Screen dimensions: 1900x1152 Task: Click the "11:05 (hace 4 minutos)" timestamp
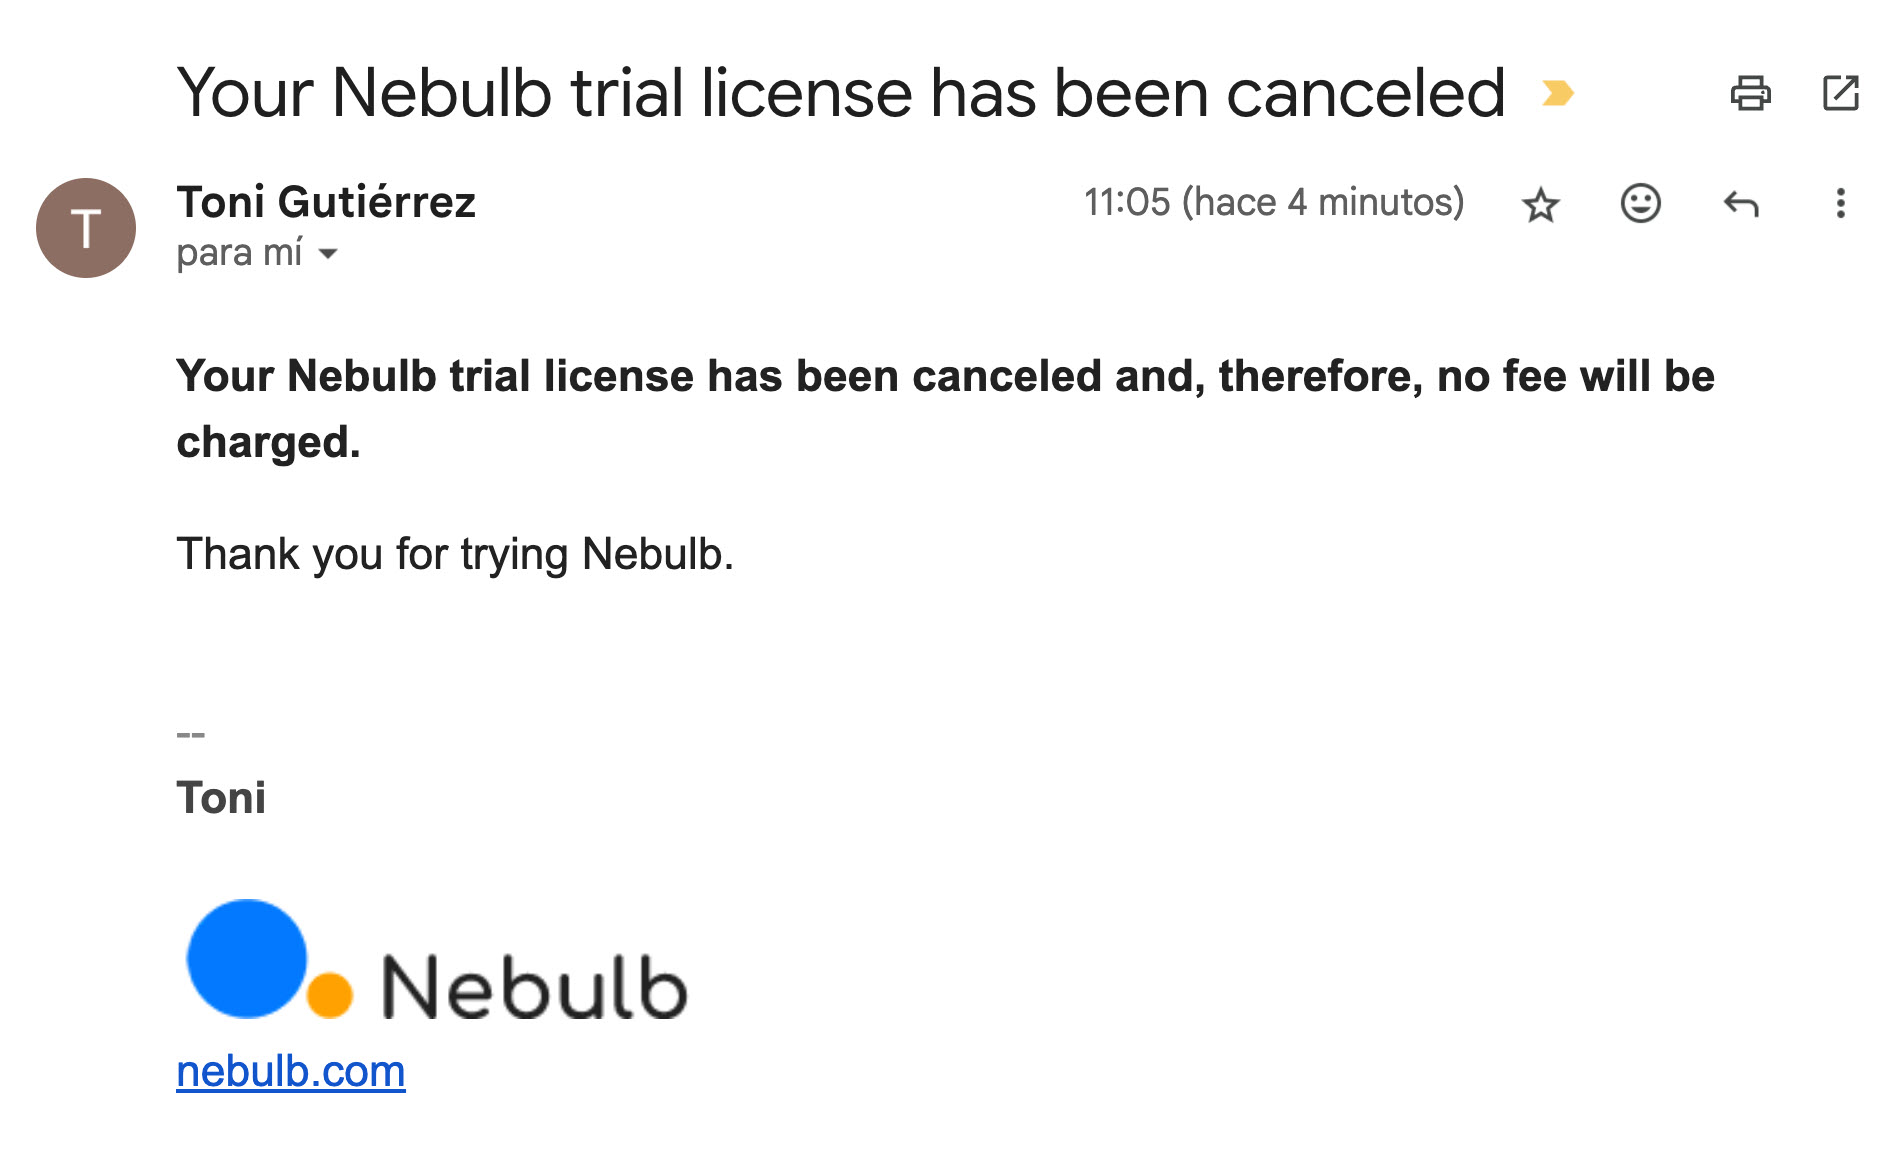[1273, 202]
